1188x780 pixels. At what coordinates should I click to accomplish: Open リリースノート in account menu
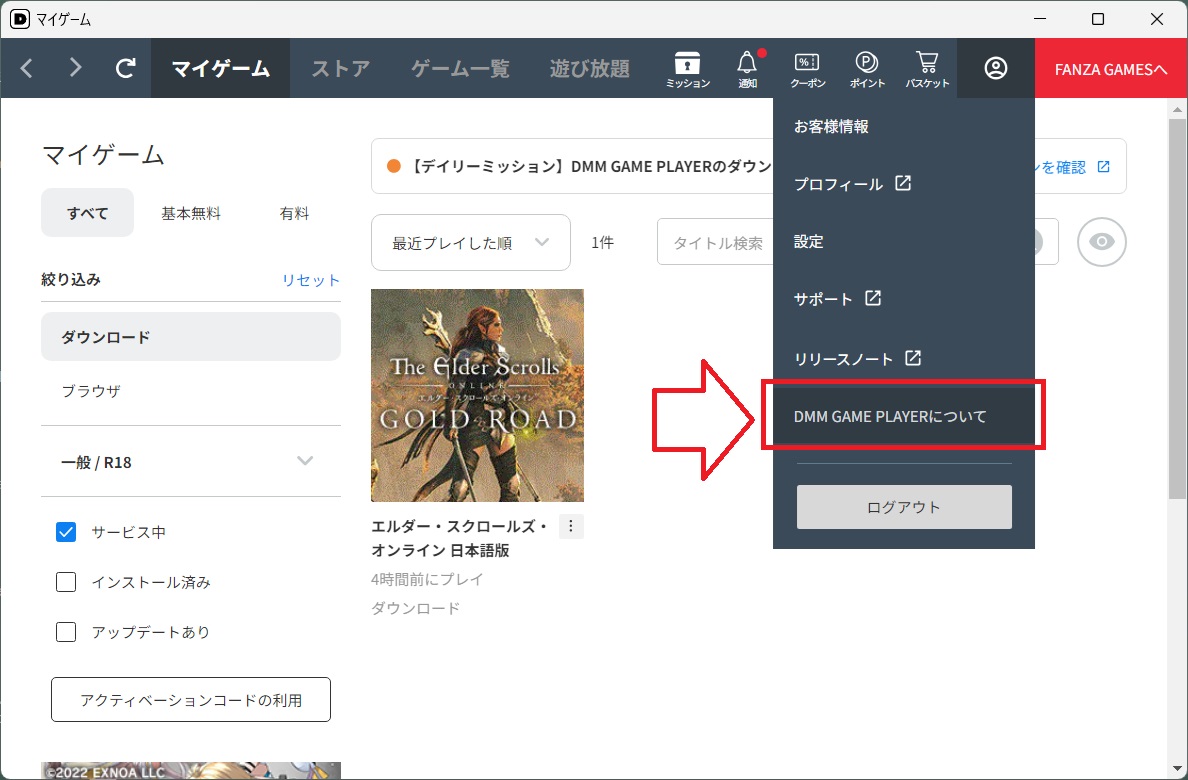904,359
